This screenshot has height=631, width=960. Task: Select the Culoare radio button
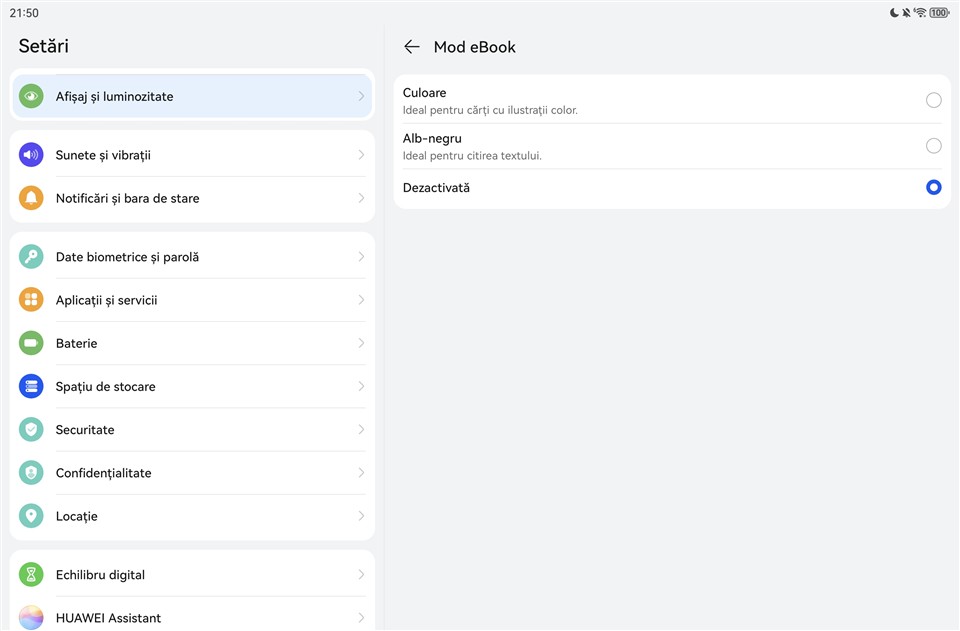[x=933, y=100]
